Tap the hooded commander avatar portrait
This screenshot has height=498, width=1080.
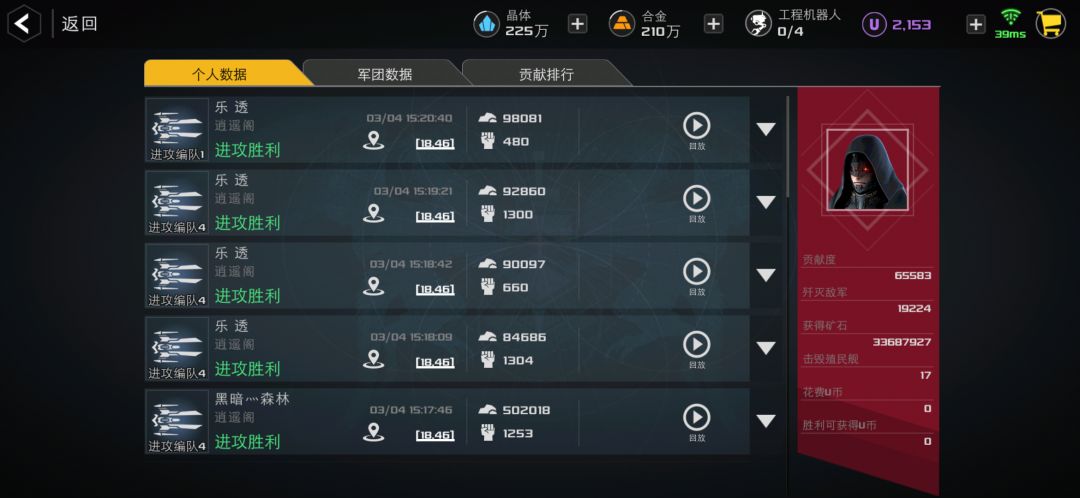point(867,169)
